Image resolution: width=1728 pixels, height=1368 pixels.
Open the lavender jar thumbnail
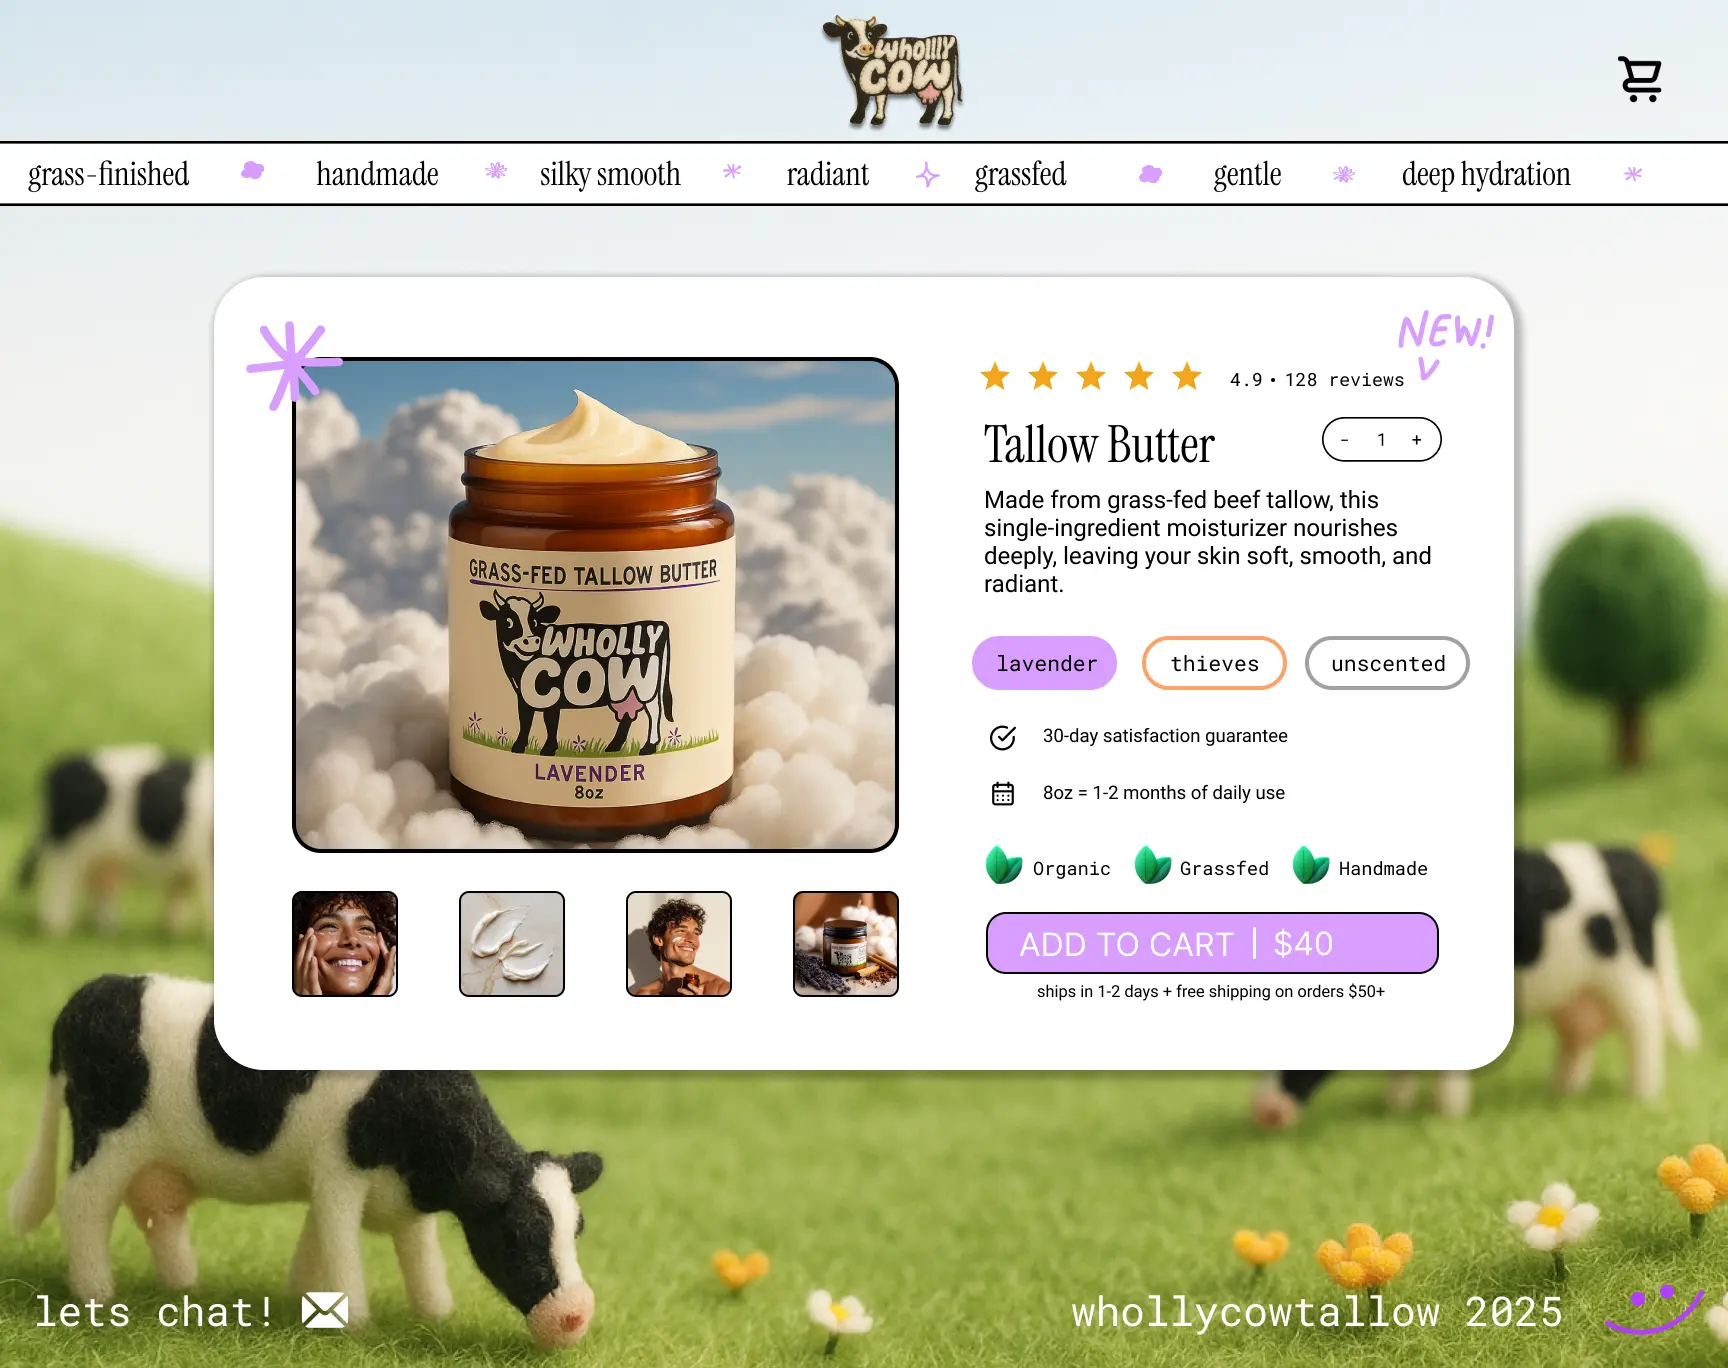[x=845, y=943]
